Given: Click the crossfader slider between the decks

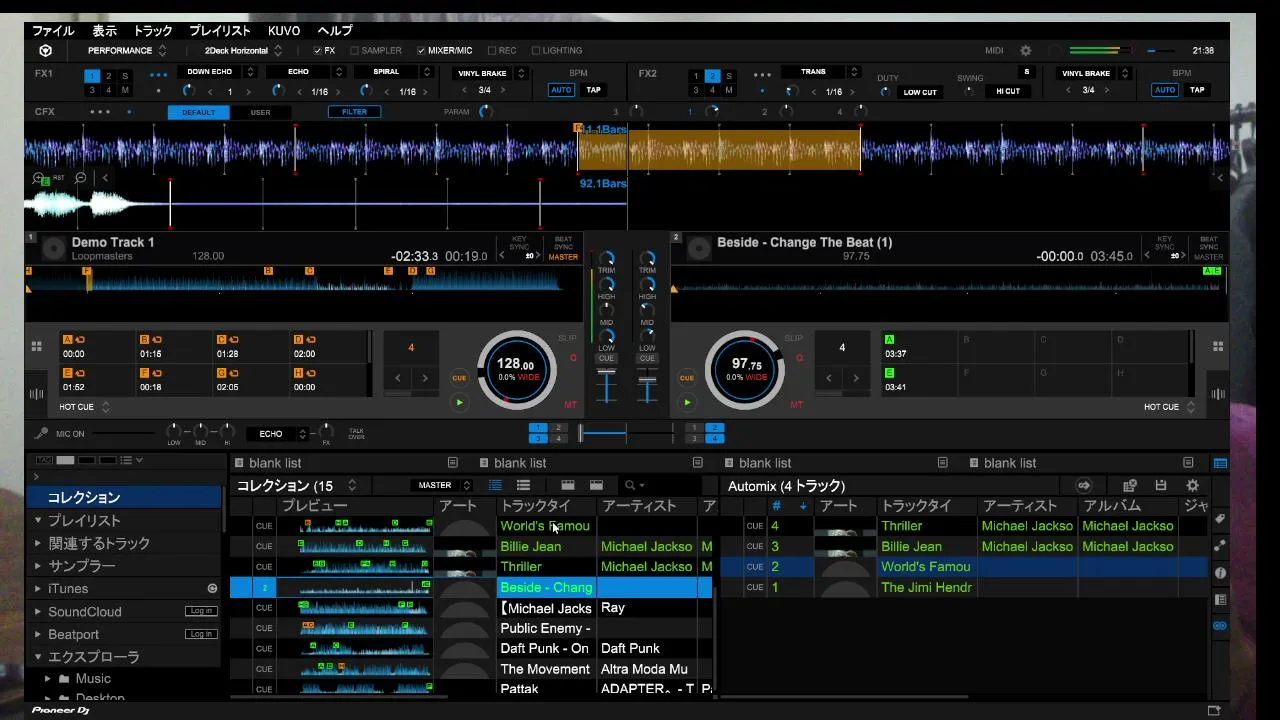Looking at the screenshot, I should coord(626,433).
